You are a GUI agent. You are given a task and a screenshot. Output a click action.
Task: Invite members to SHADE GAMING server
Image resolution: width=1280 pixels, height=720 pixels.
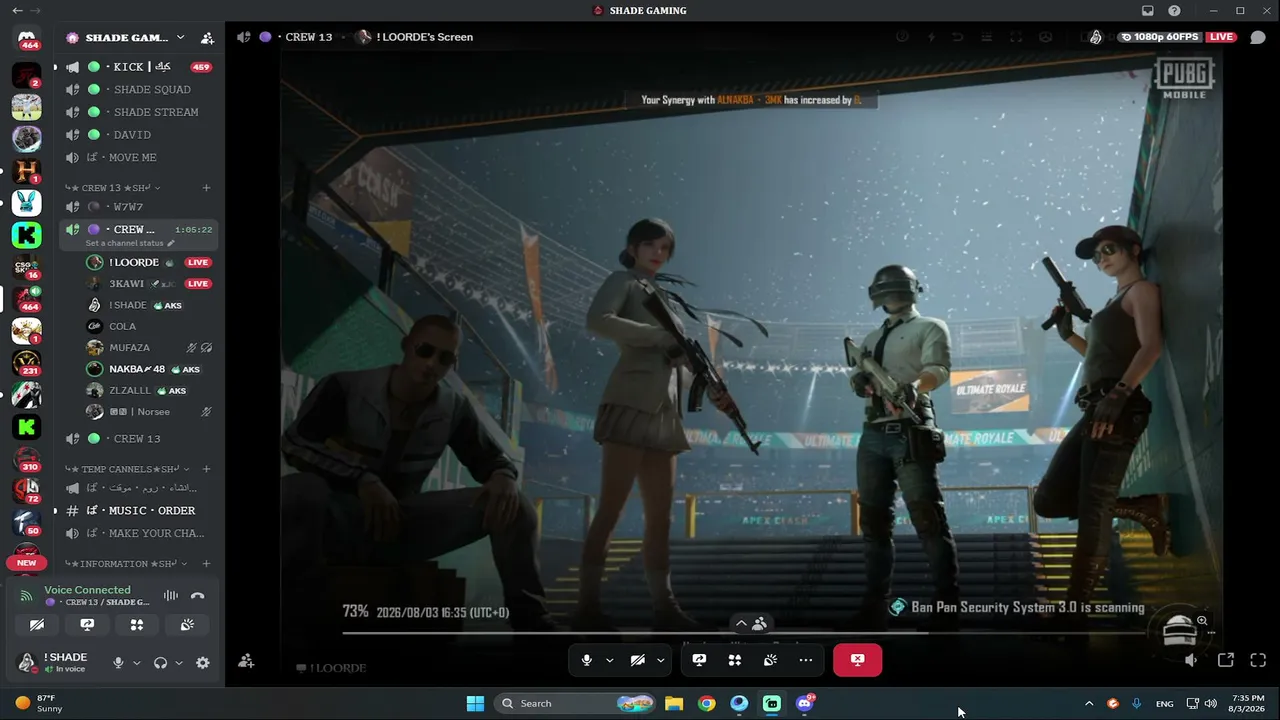[x=207, y=38]
